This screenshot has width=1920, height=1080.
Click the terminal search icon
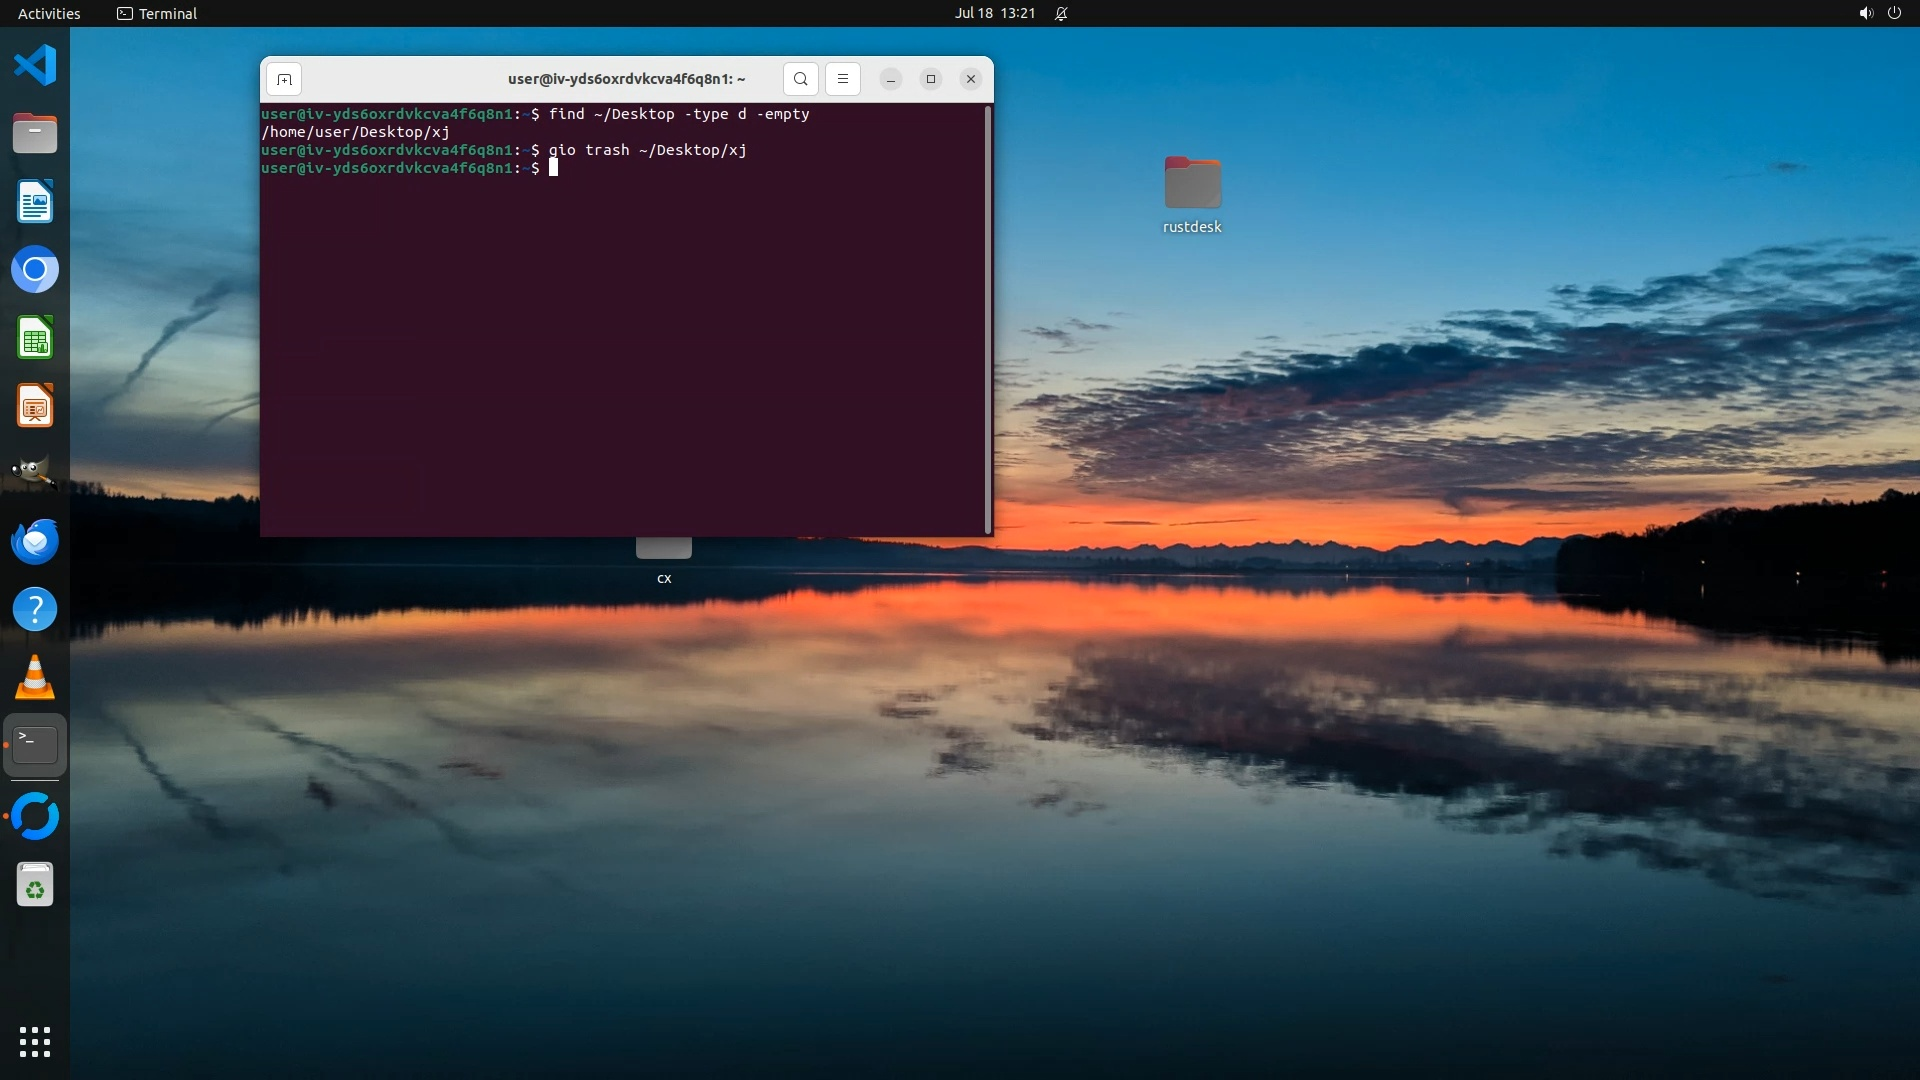(800, 79)
